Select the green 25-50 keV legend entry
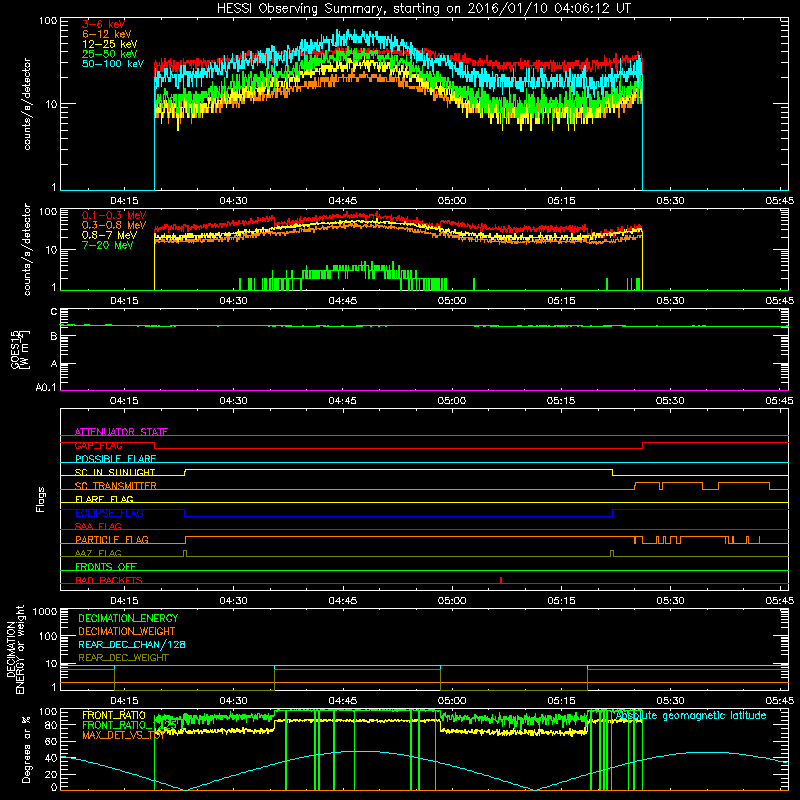The width and height of the screenshot is (800, 800). 109,54
